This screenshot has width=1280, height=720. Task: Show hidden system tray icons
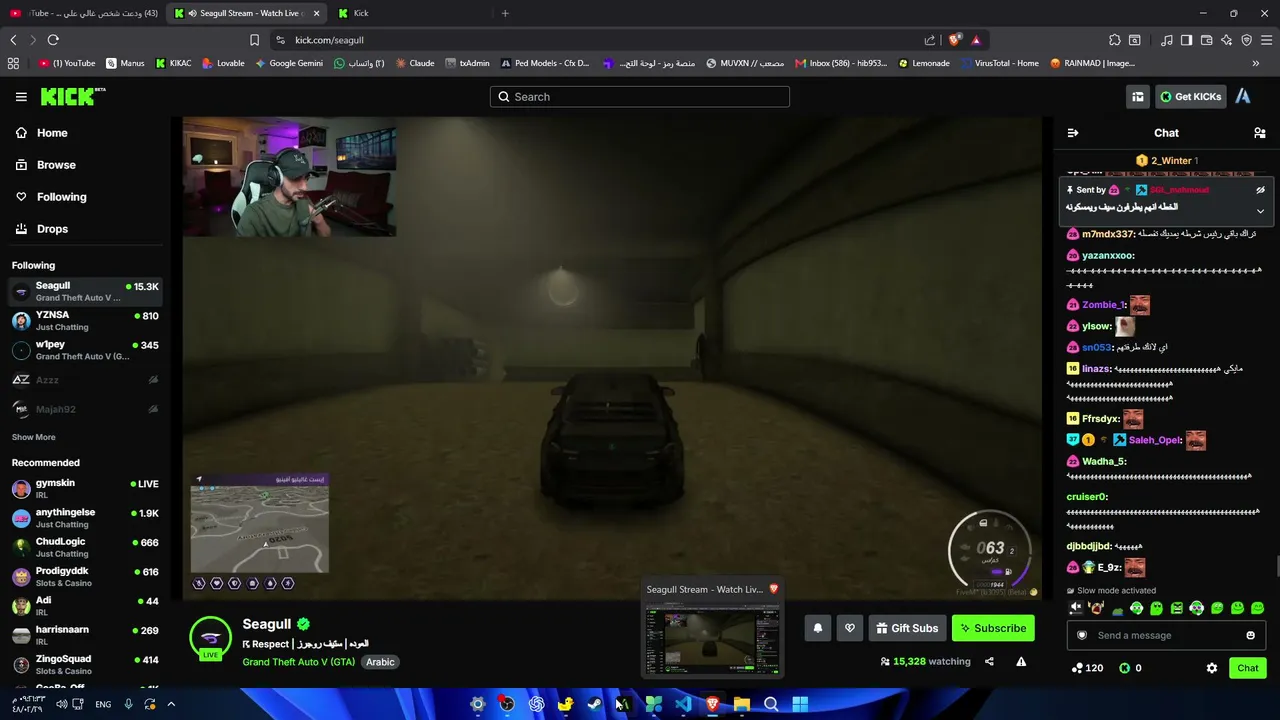pyautogui.click(x=171, y=704)
